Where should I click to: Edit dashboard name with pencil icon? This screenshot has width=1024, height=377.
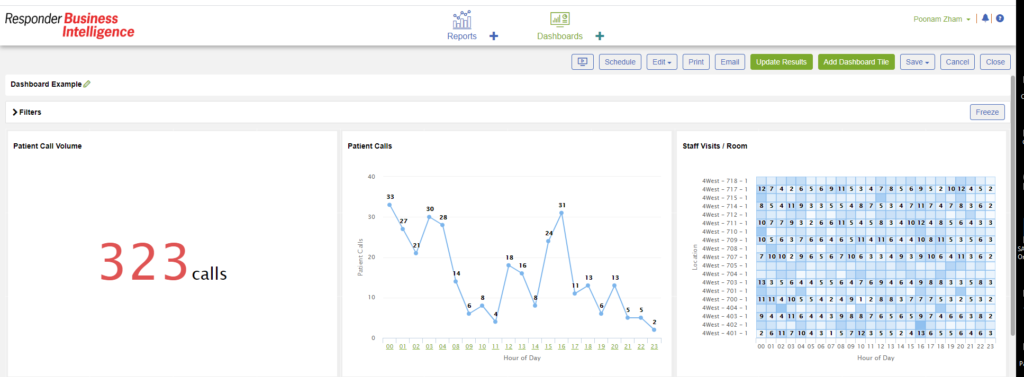pos(87,84)
